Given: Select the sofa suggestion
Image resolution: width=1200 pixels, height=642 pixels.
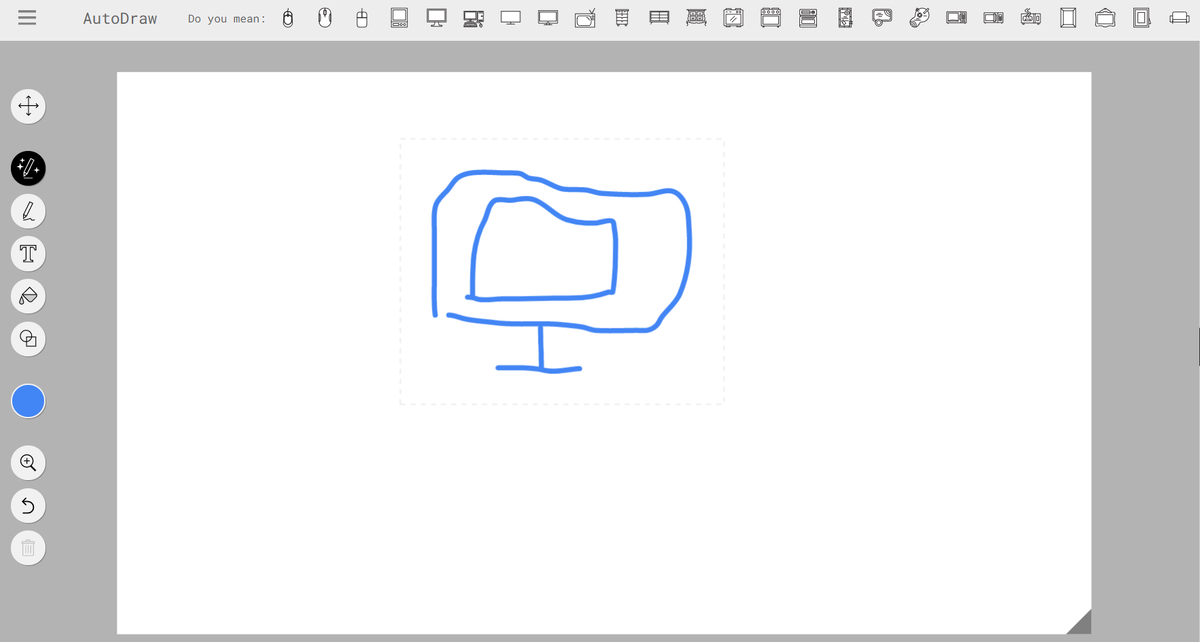Looking at the screenshot, I should coord(1179,18).
